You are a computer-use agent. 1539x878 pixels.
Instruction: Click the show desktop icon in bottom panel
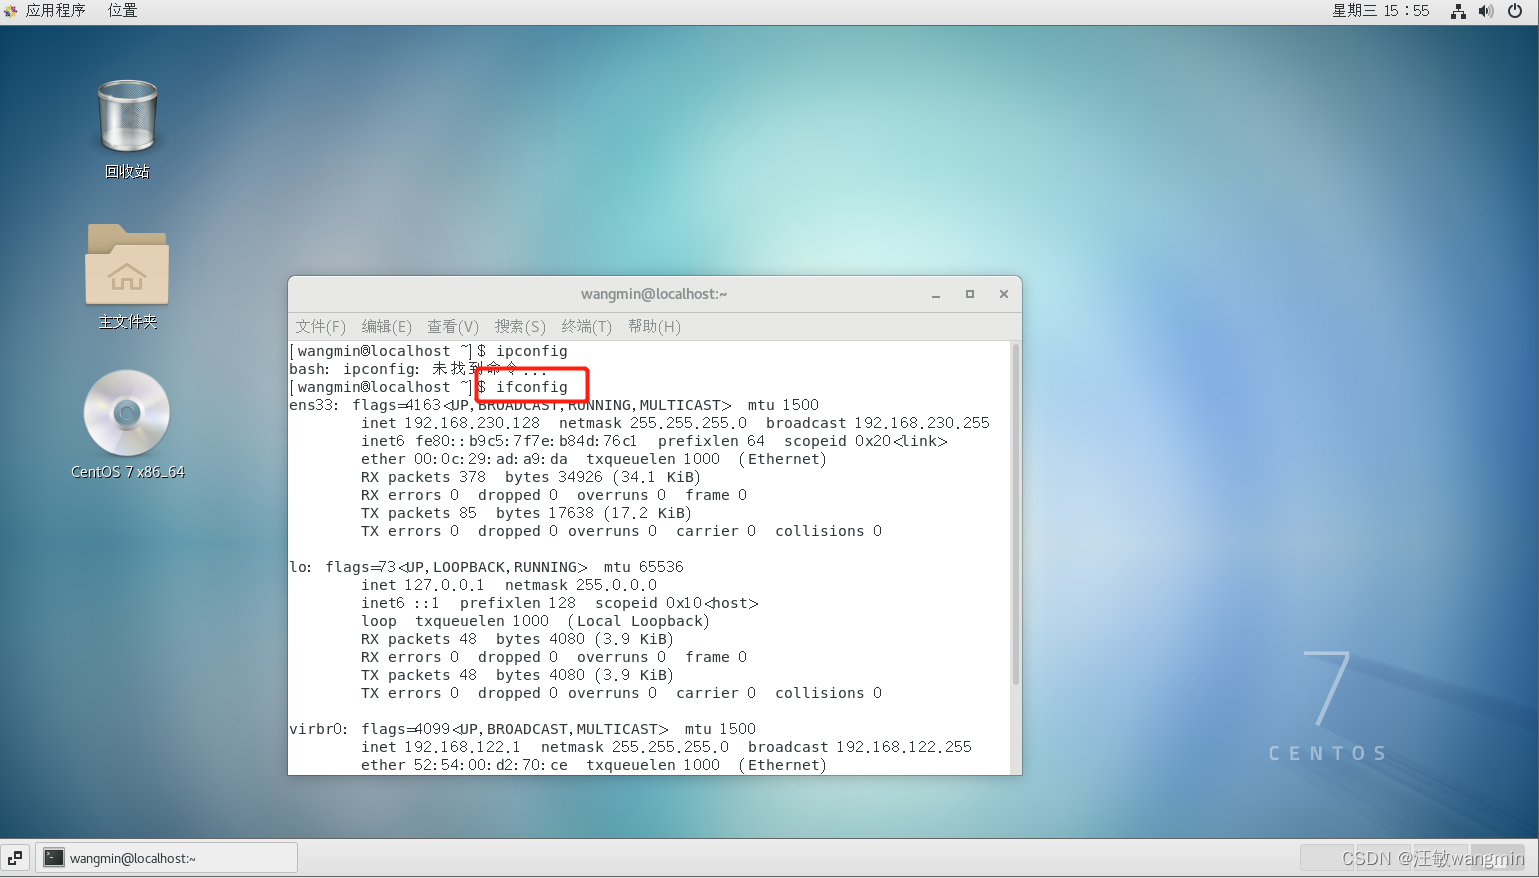point(15,858)
